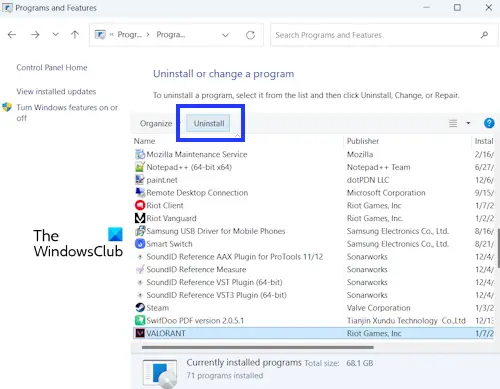Viewport: 500px width, 389px height.
Task: Click the vertical scrollbar thumb
Action: [498, 248]
